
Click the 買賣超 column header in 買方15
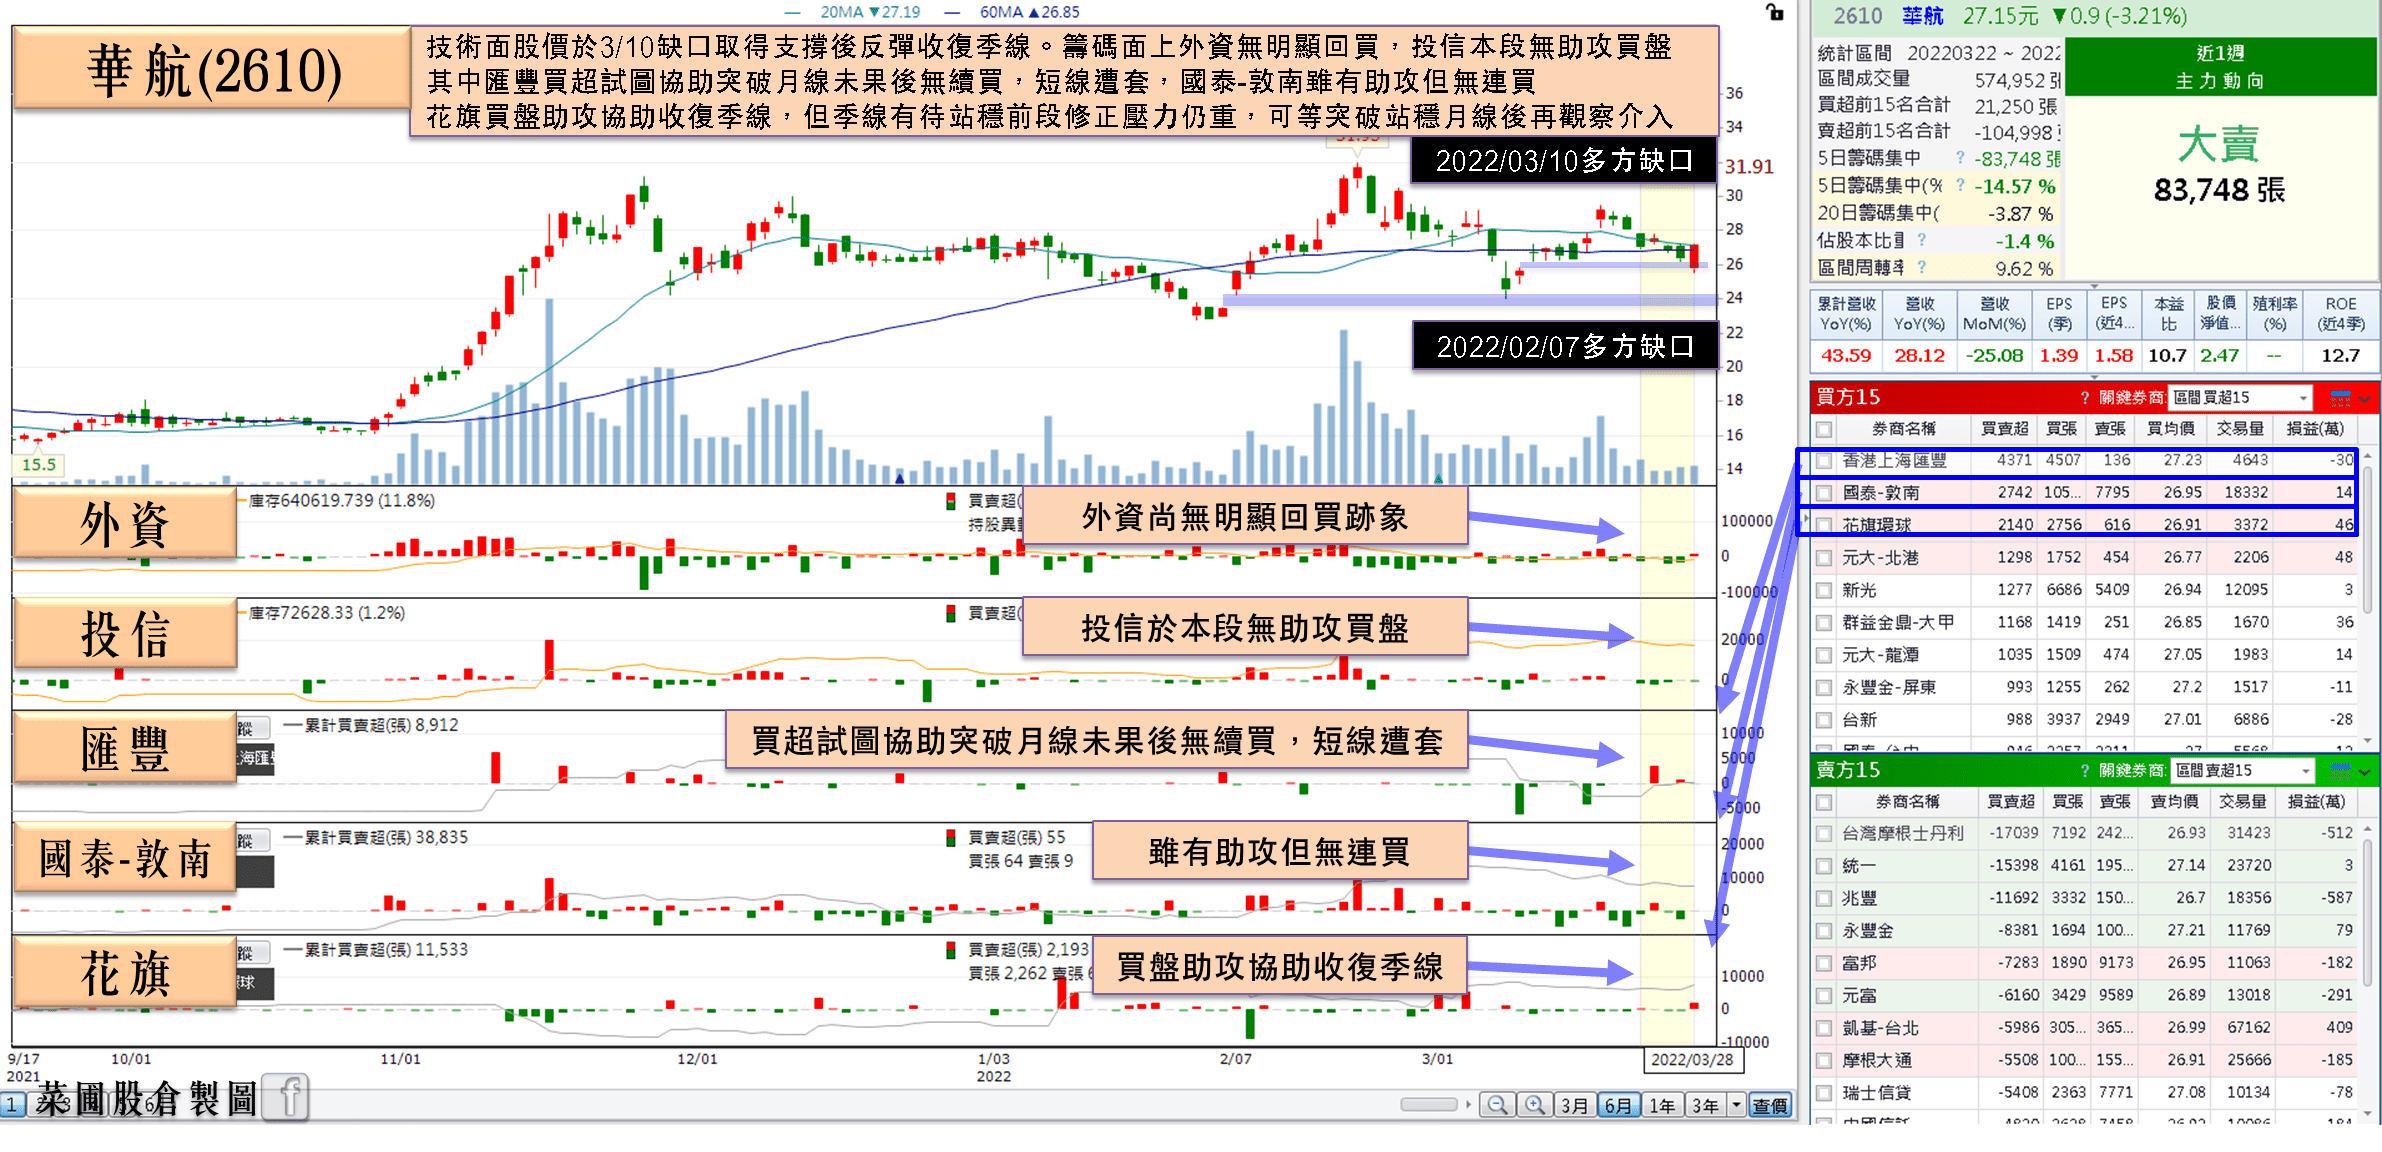2005,429
